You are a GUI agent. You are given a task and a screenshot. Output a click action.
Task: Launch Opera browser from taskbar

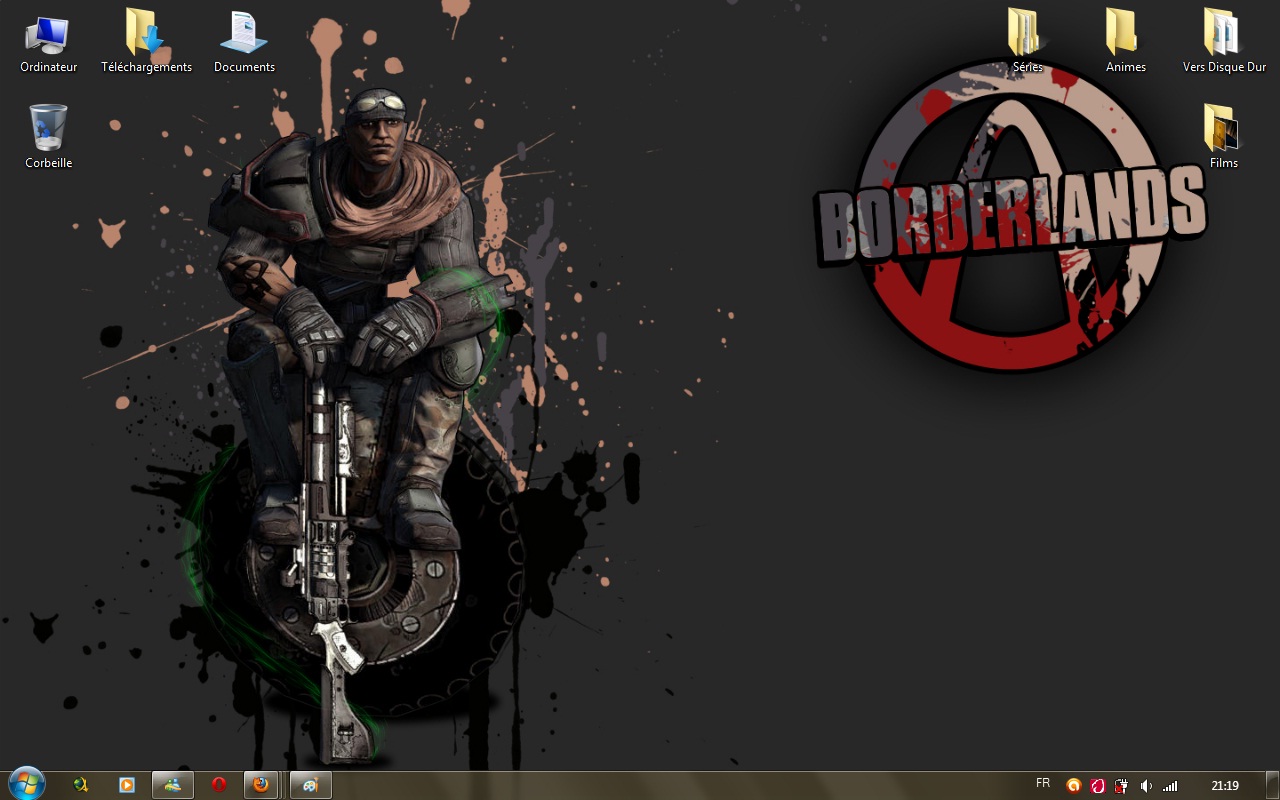(x=219, y=785)
